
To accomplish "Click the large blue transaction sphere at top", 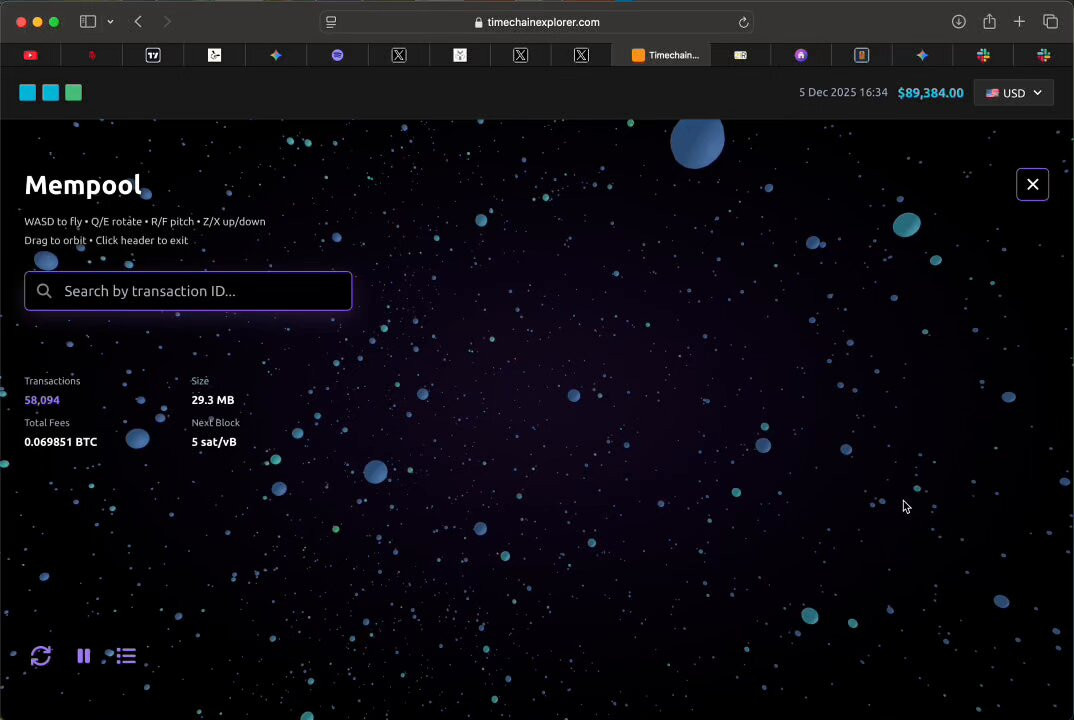I will pyautogui.click(x=697, y=142).
